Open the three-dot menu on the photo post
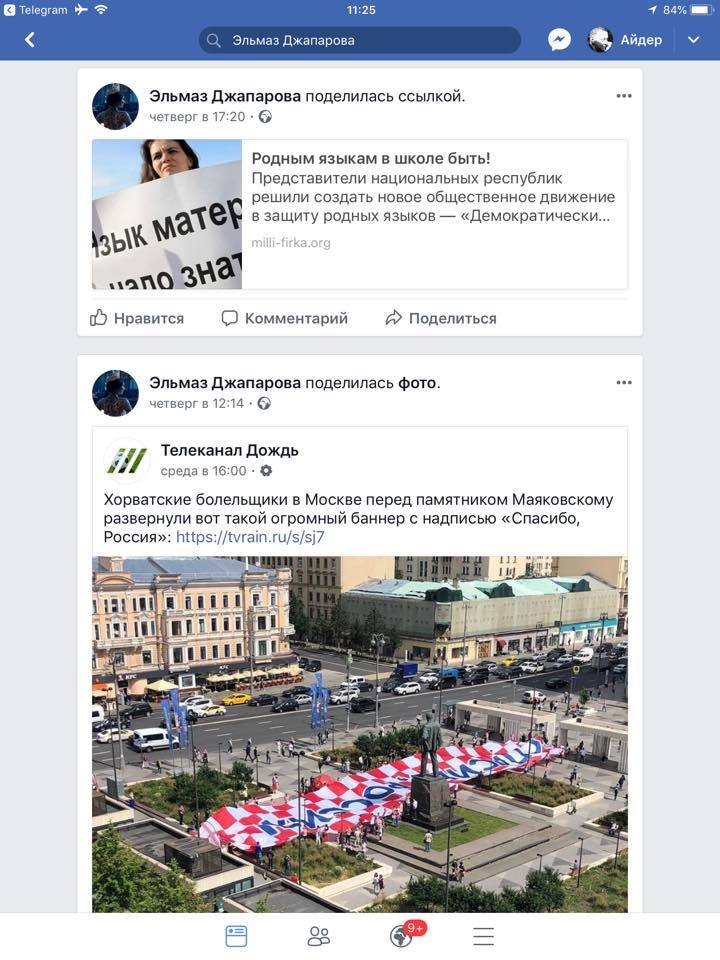The image size is (720, 960). point(624,383)
